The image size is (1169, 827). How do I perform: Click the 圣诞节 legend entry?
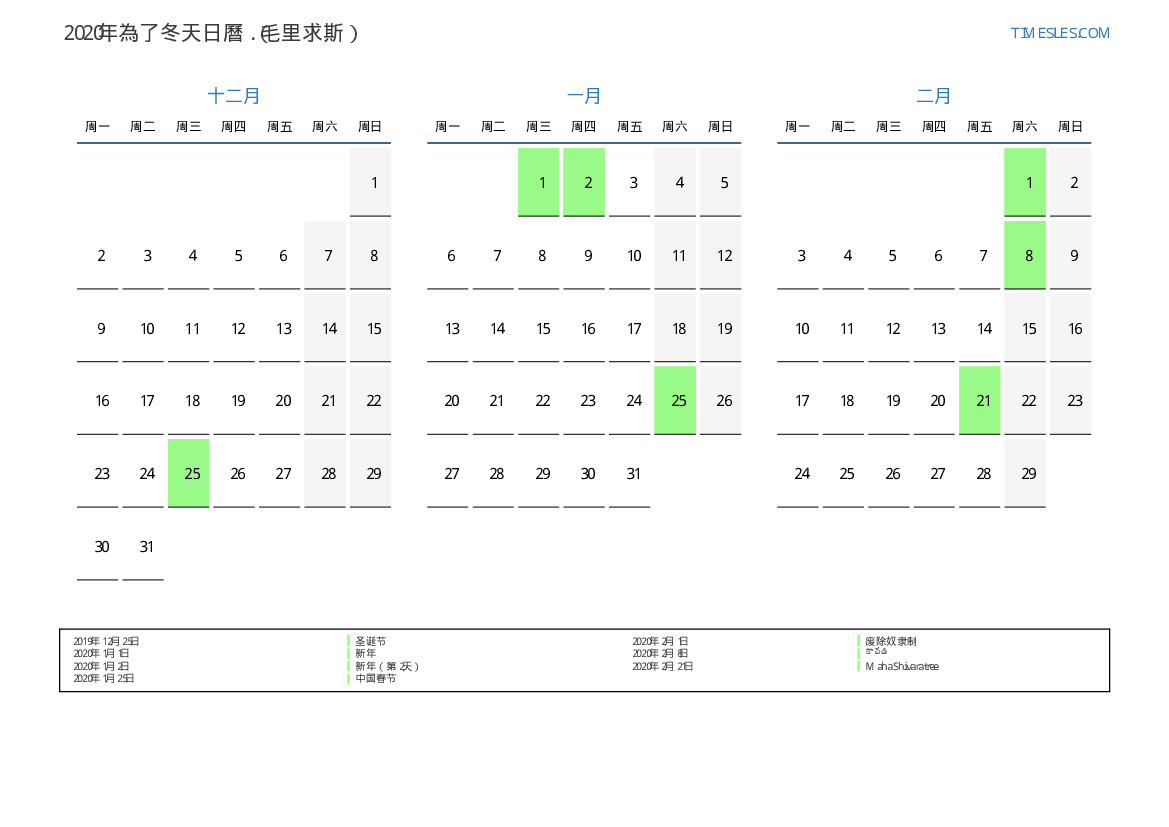click(371, 641)
